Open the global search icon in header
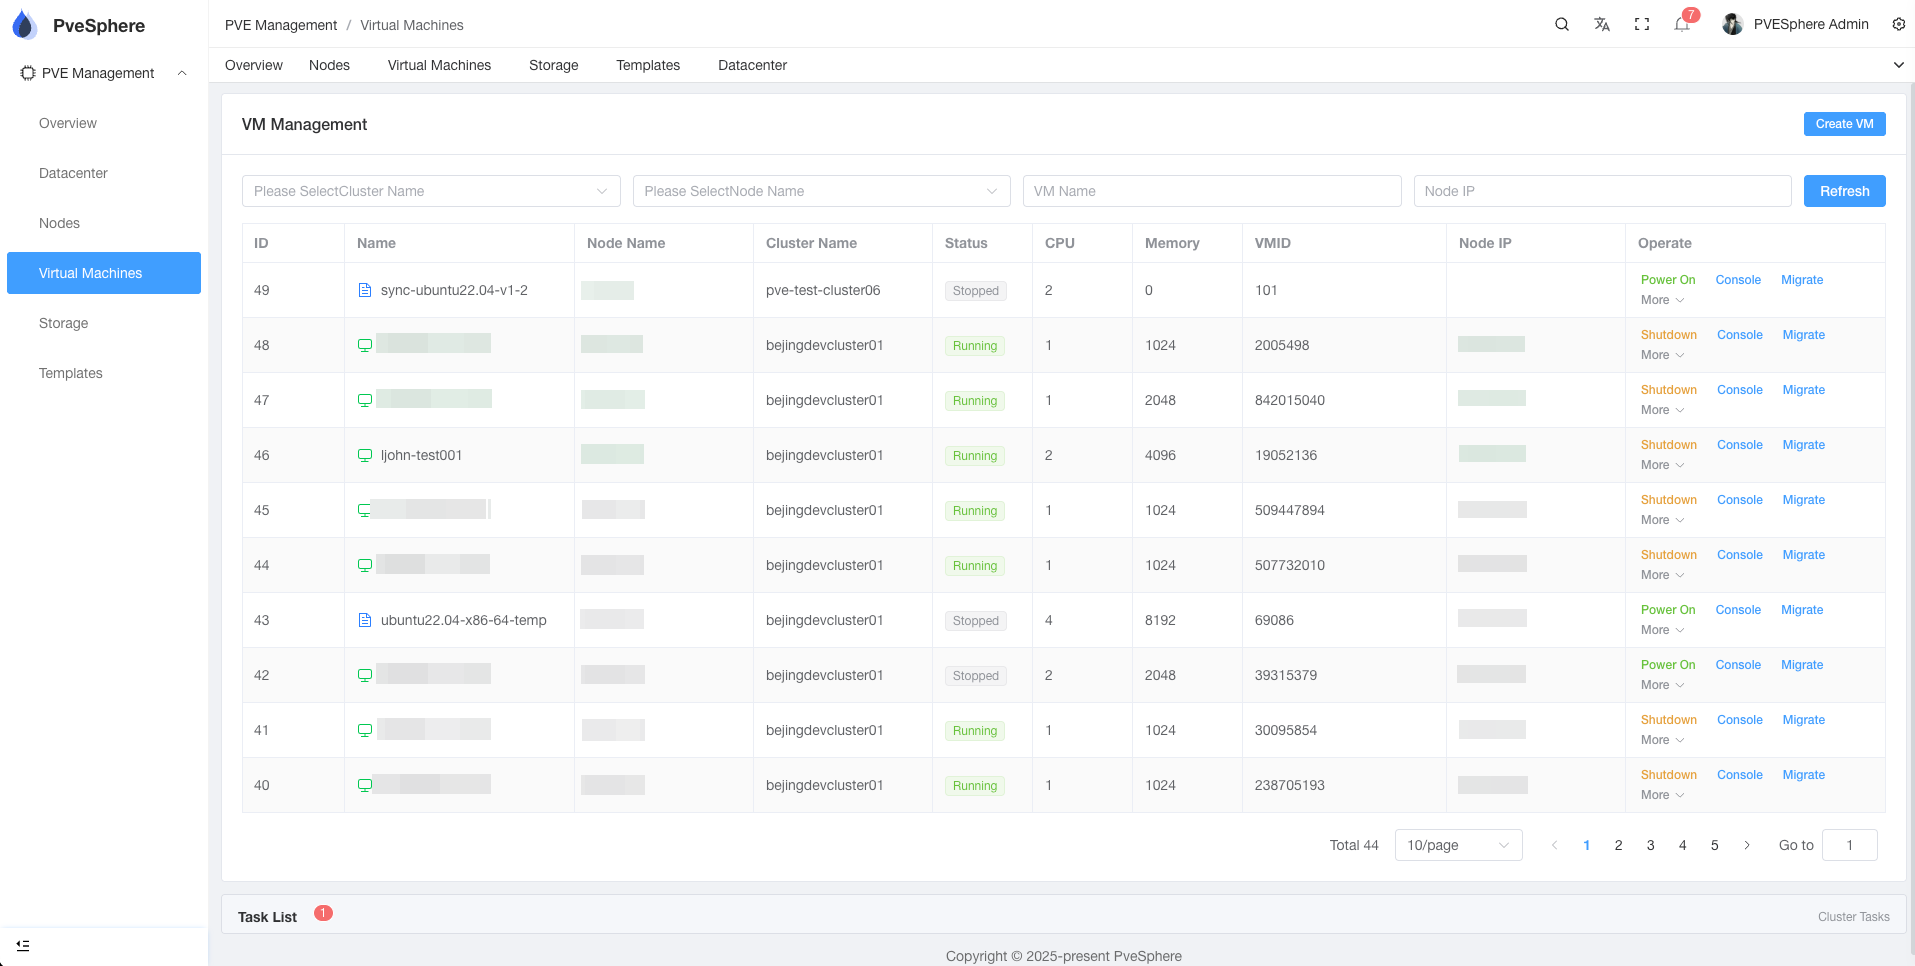1915x966 pixels. coord(1562,24)
